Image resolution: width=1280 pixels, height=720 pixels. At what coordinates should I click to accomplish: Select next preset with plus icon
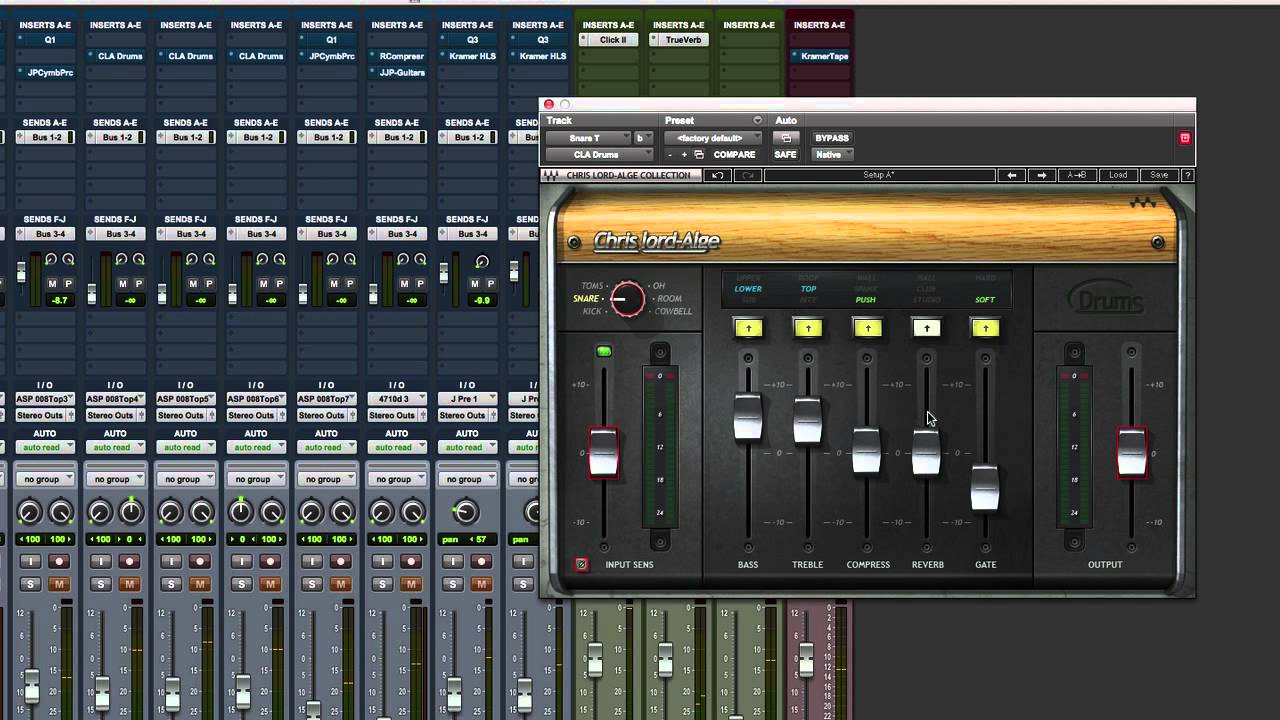click(684, 155)
